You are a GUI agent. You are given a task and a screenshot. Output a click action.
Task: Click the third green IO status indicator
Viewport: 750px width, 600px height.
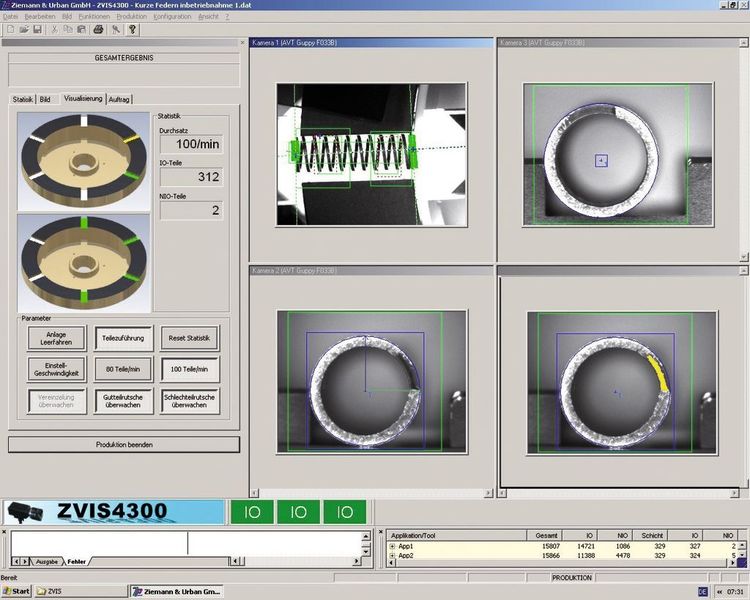pyautogui.click(x=345, y=512)
